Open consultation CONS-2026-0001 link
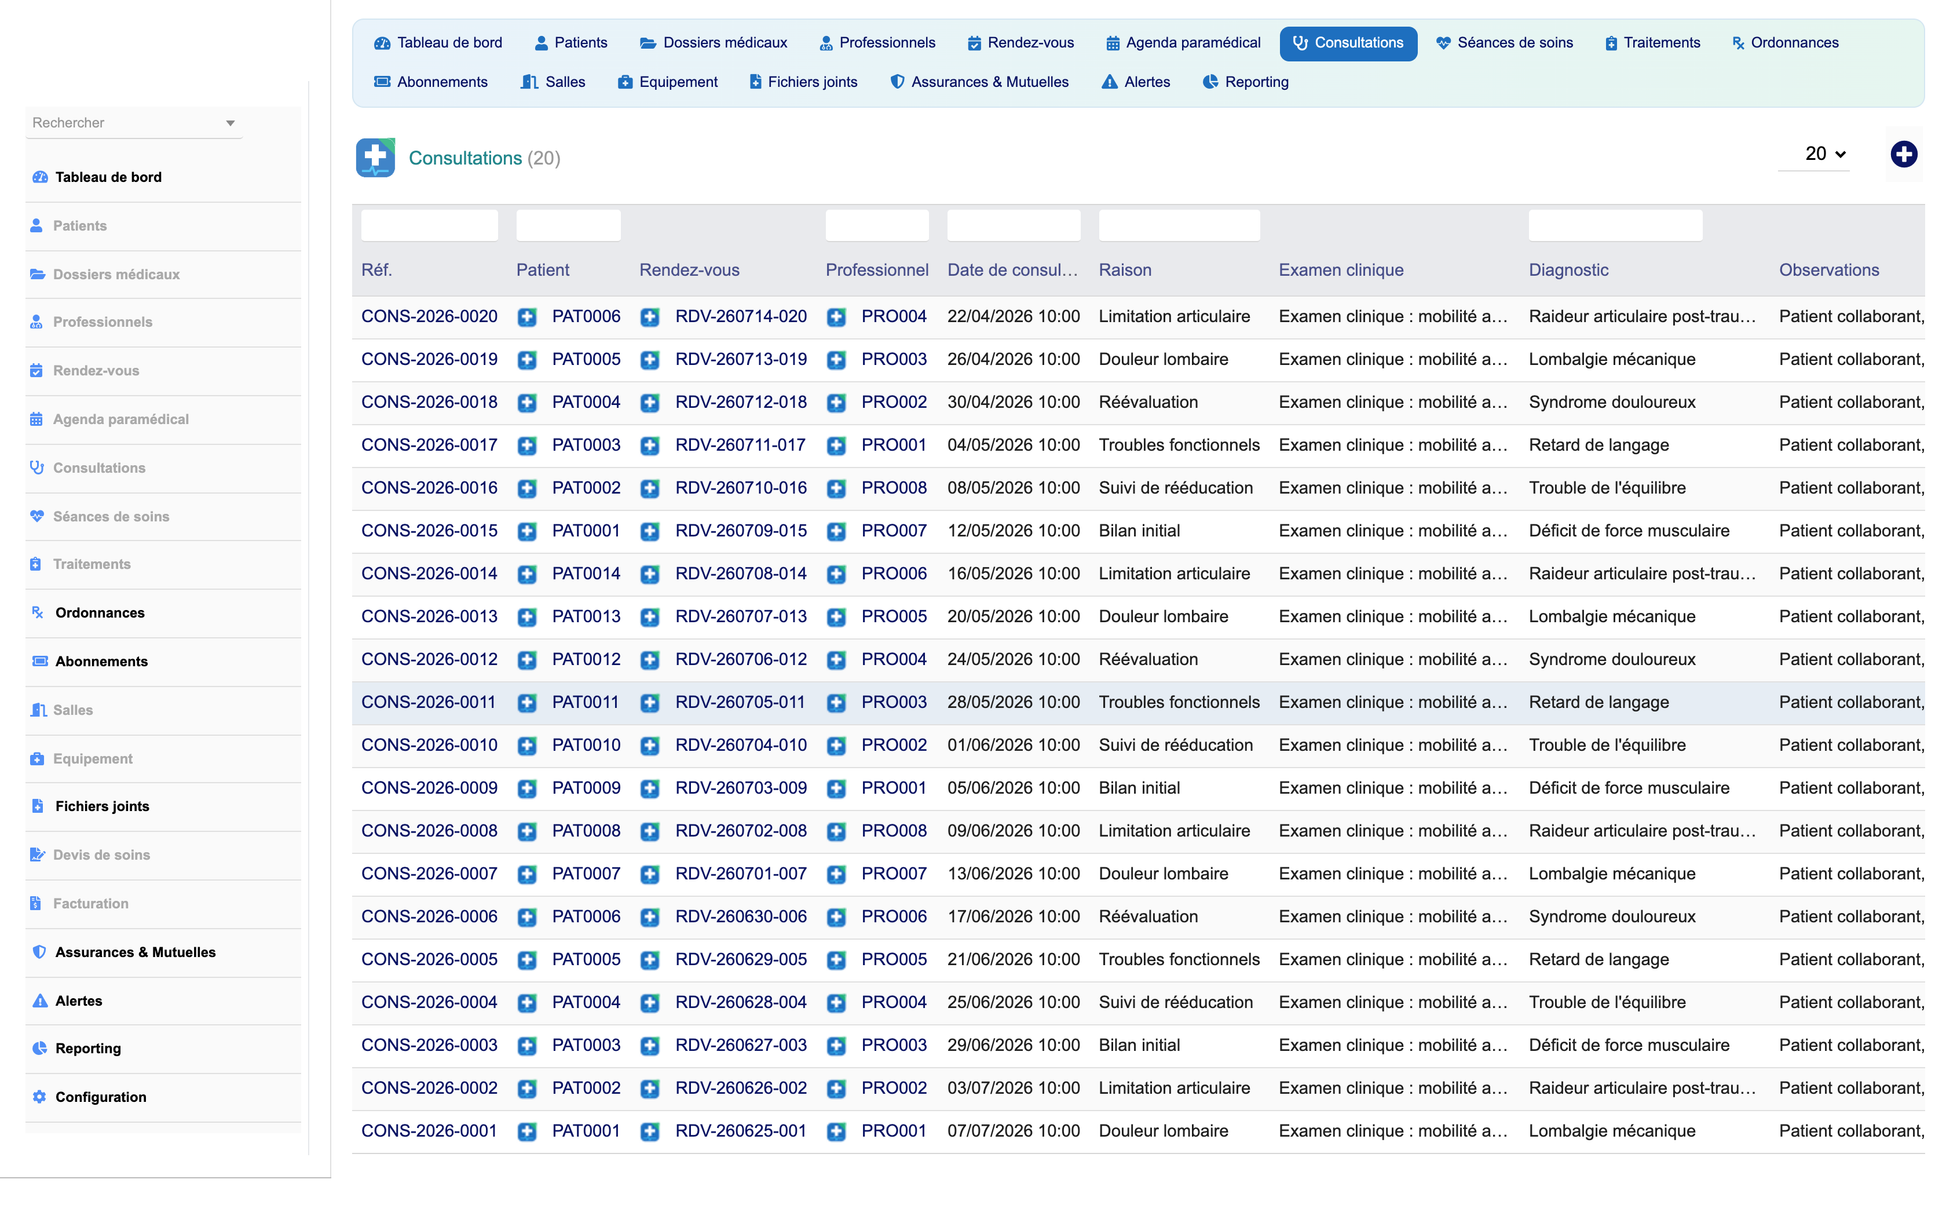1946x1205 pixels. (x=429, y=1132)
